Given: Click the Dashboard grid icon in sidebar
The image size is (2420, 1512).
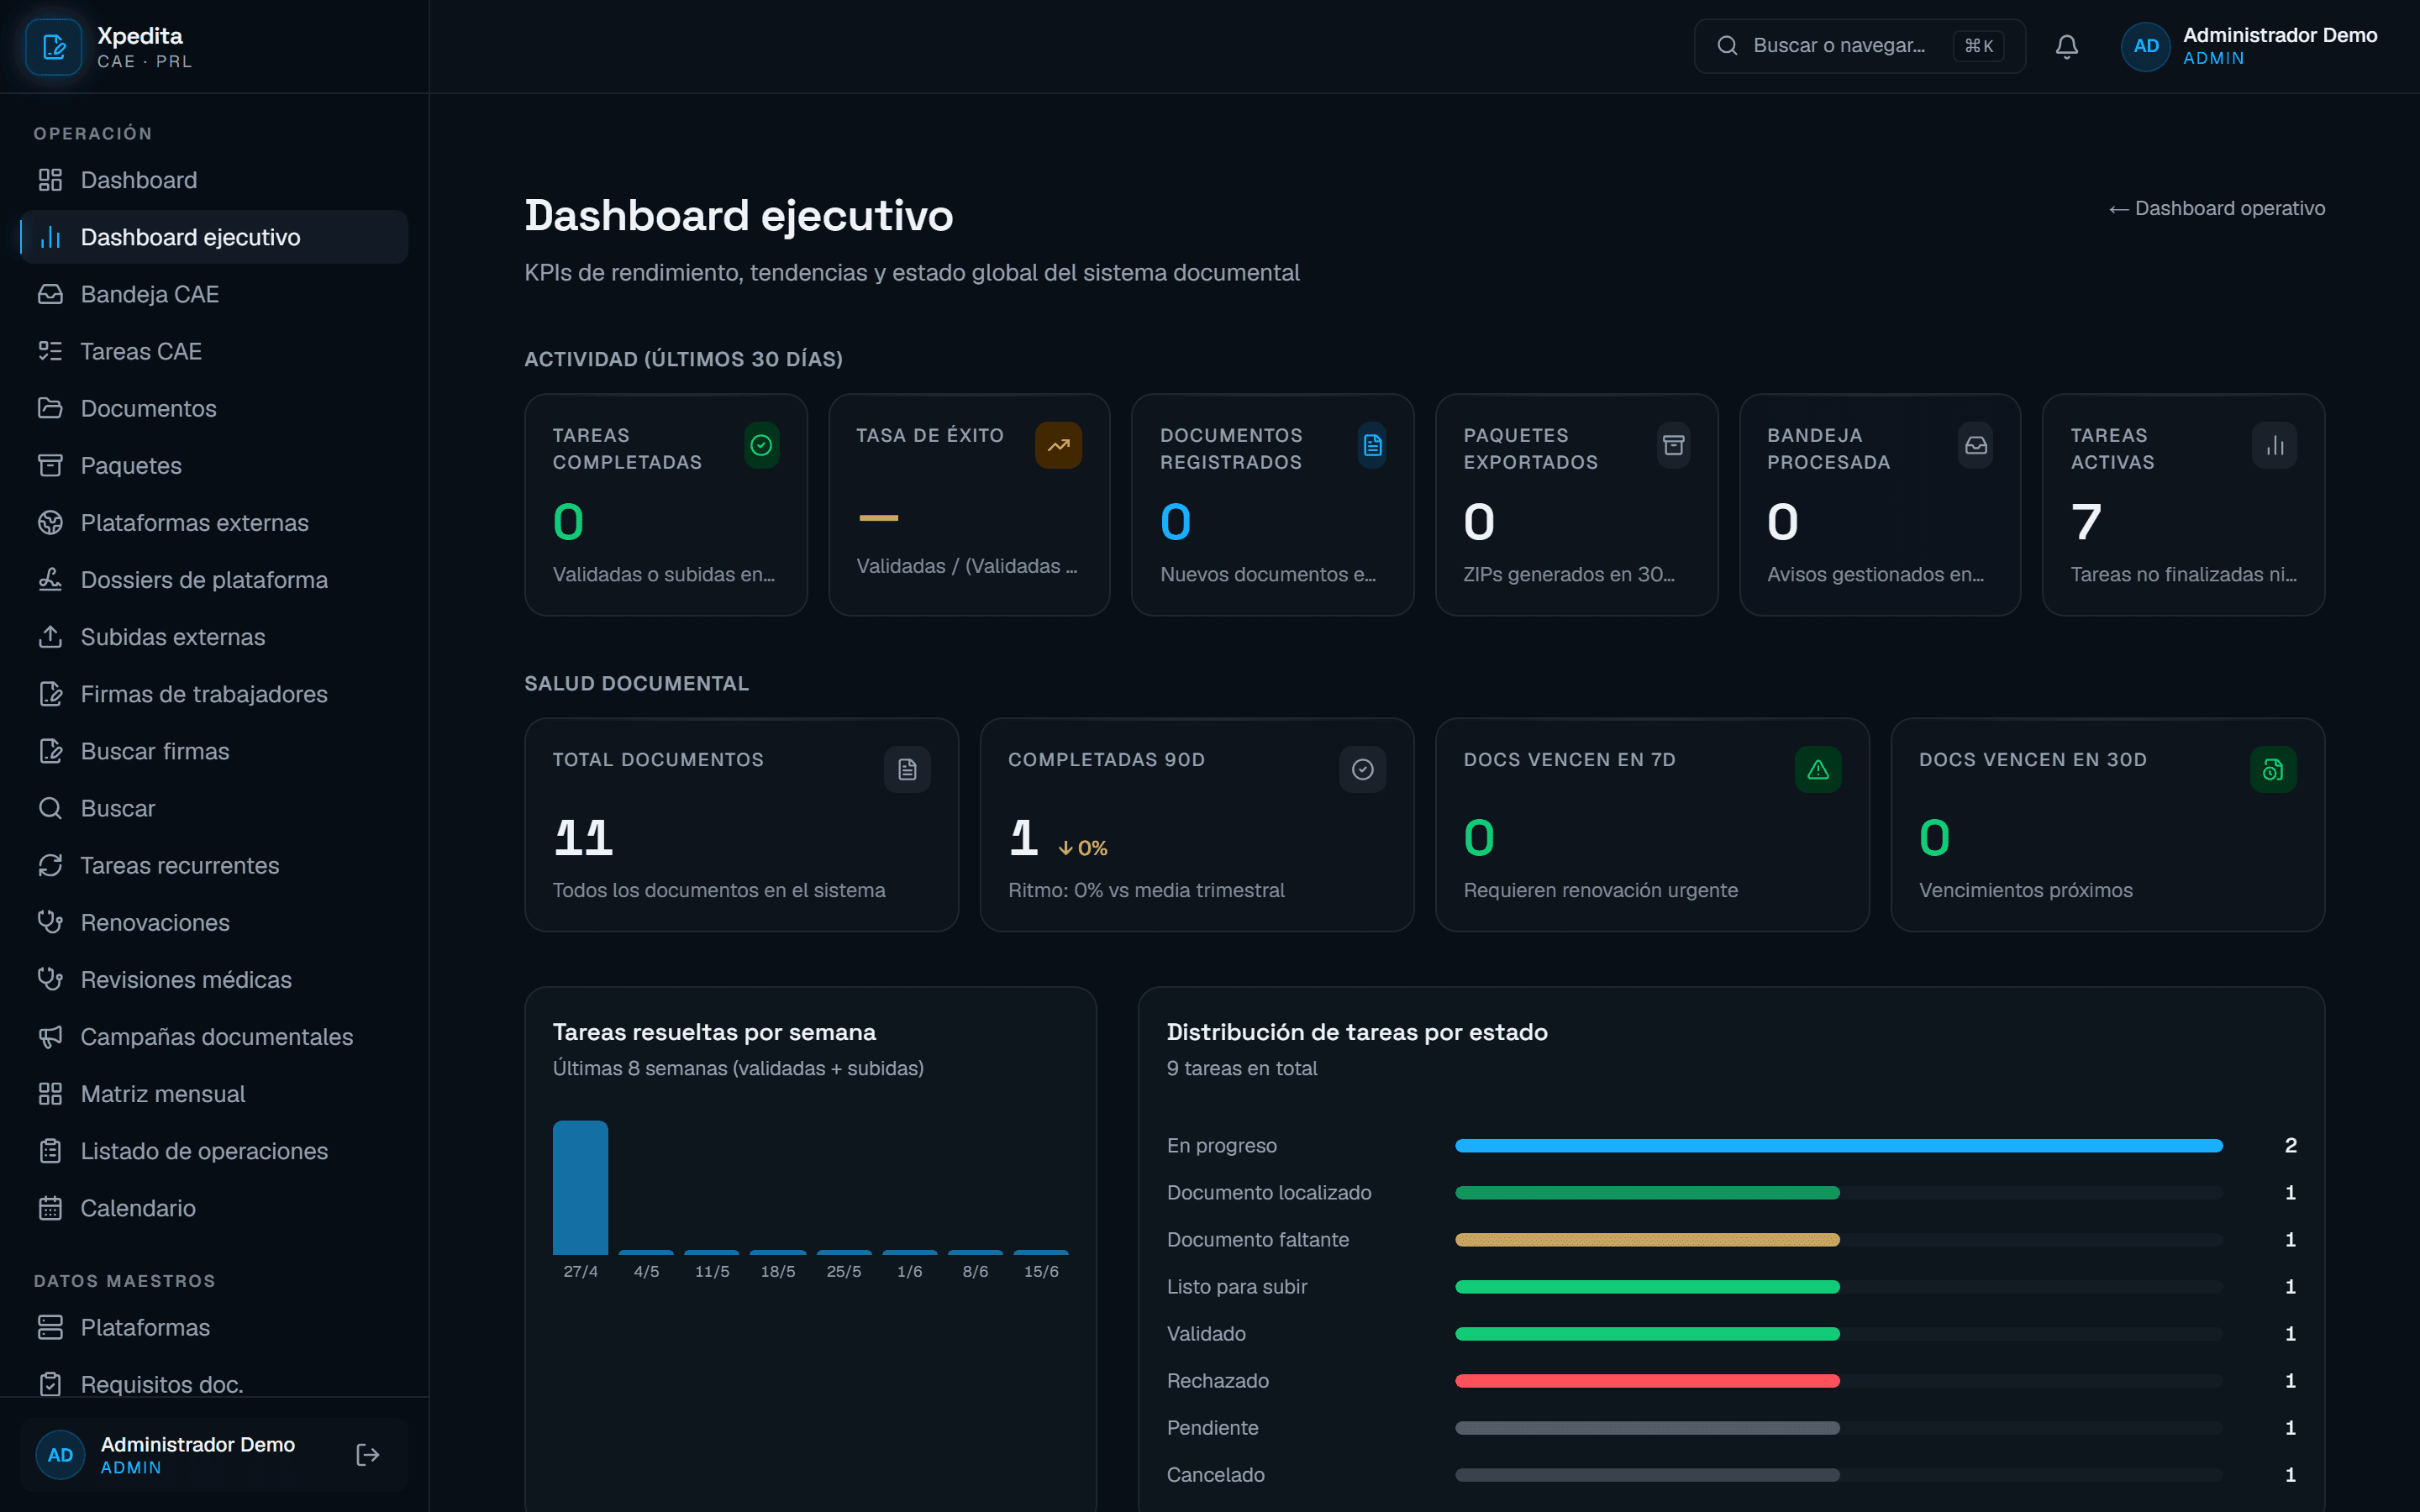Looking at the screenshot, I should [50, 180].
